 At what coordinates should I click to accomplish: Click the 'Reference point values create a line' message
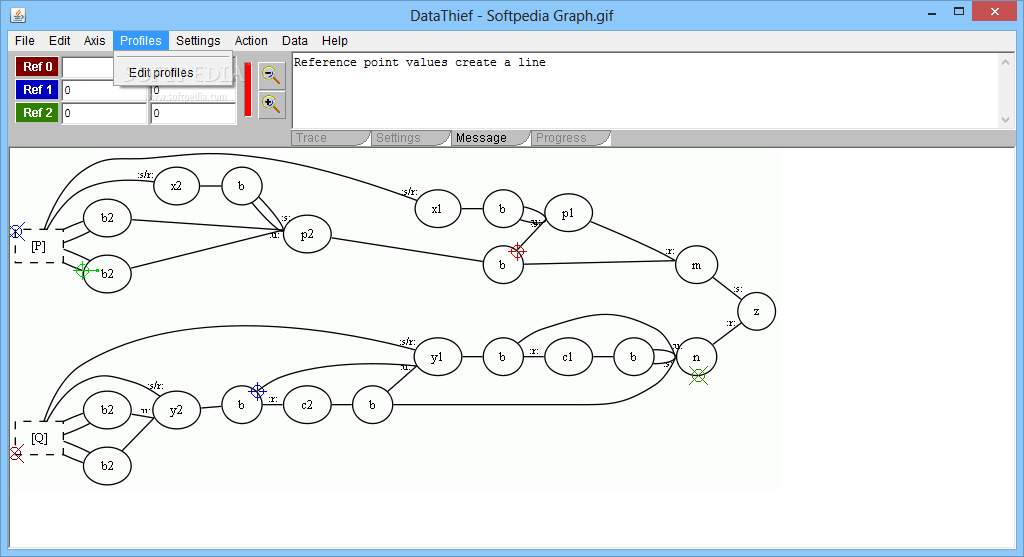(x=419, y=62)
